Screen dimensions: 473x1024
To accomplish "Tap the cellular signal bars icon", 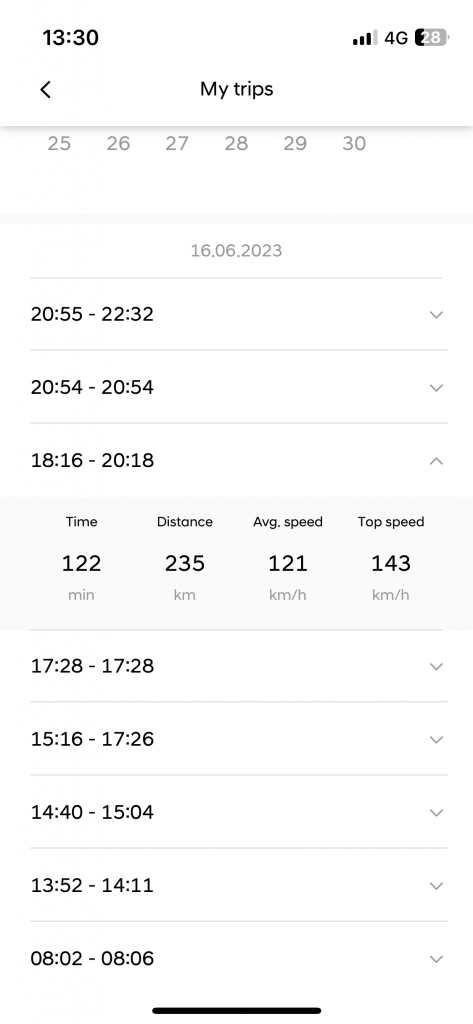I will (x=365, y=38).
